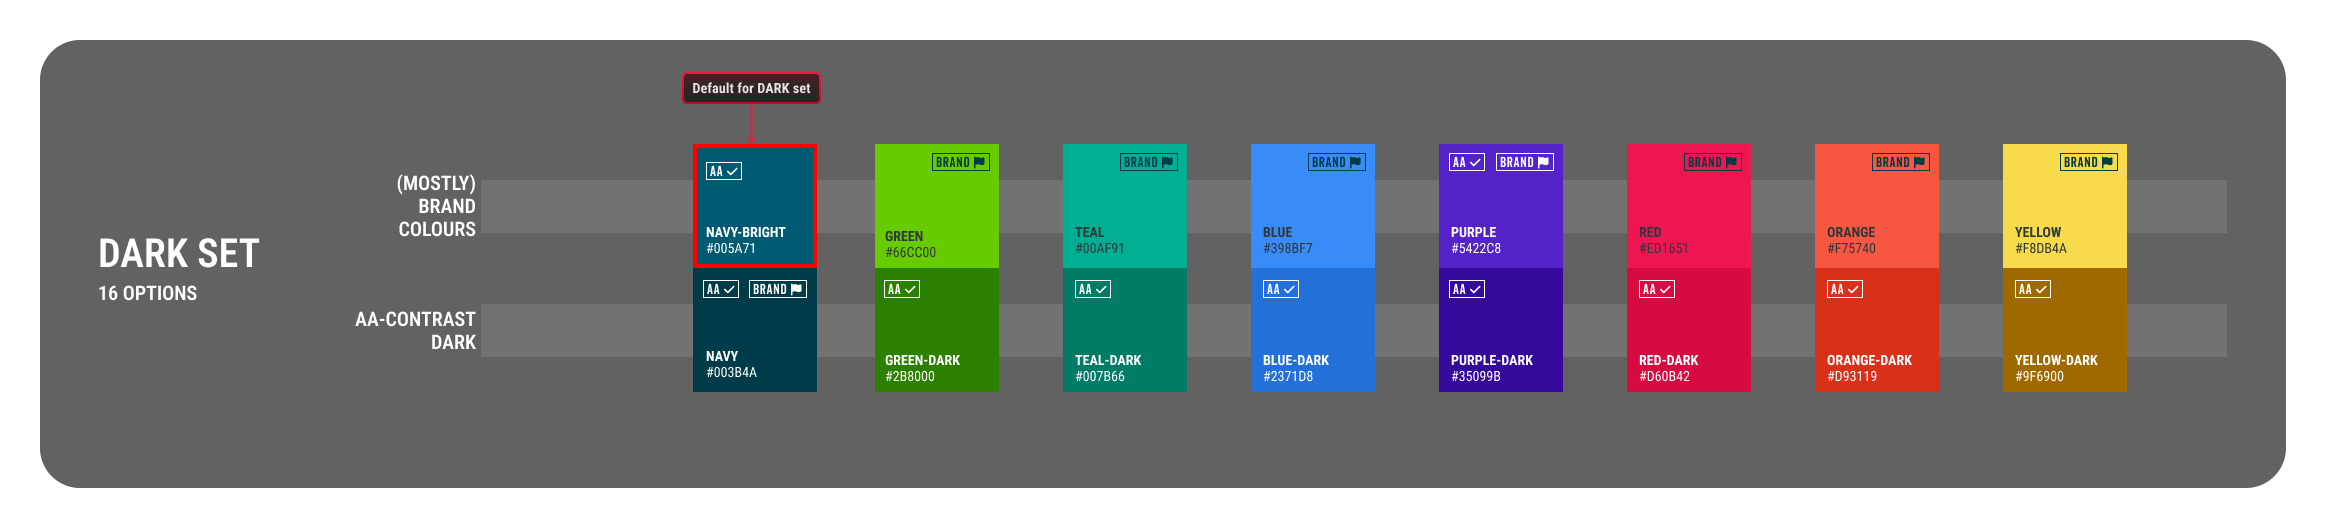This screenshot has height=528, width=2326.
Task: Click the BRAND flag badge on BLUE swatch
Action: coord(1336,162)
